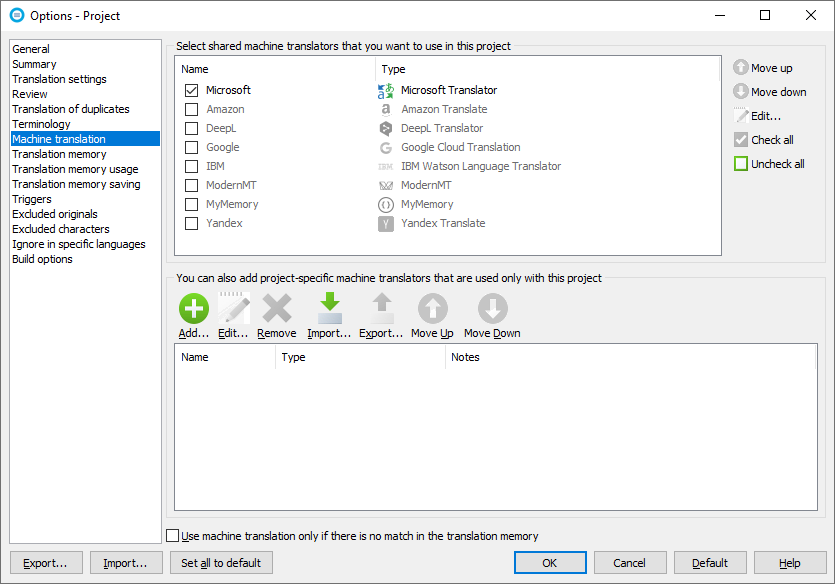Enable the Amazon translator checkbox
Image resolution: width=835 pixels, height=584 pixels.
coord(191,110)
